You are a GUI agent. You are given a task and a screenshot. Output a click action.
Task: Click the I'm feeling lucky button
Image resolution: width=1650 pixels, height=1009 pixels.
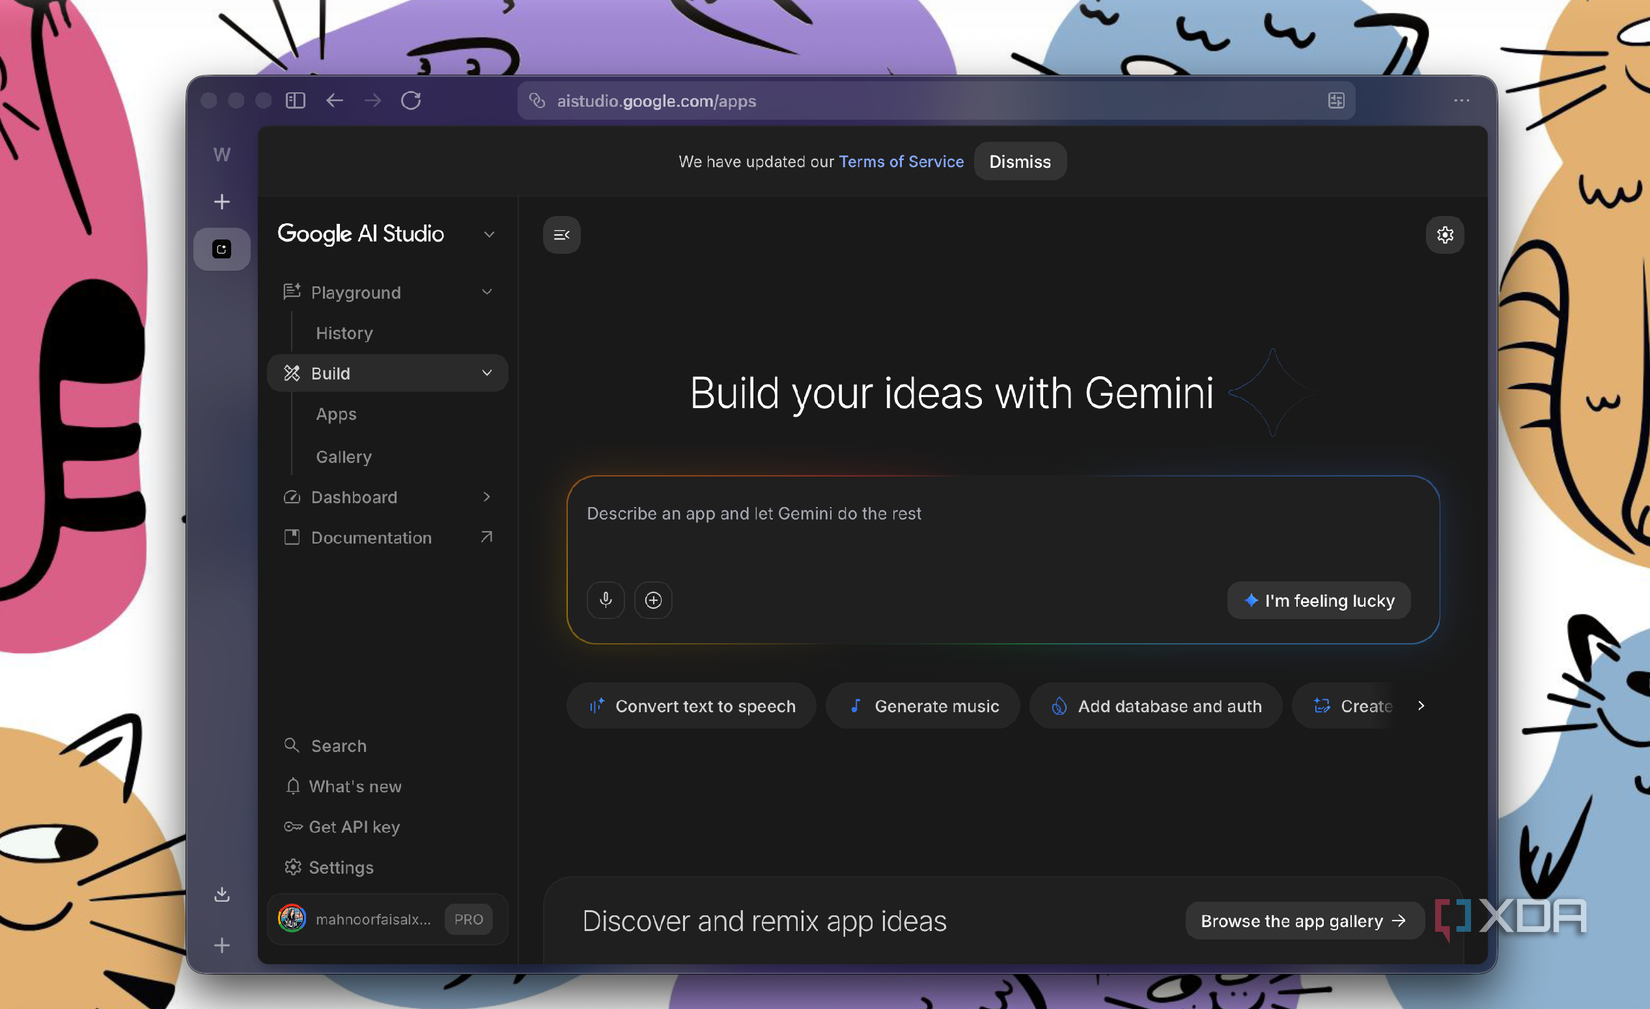tap(1319, 601)
